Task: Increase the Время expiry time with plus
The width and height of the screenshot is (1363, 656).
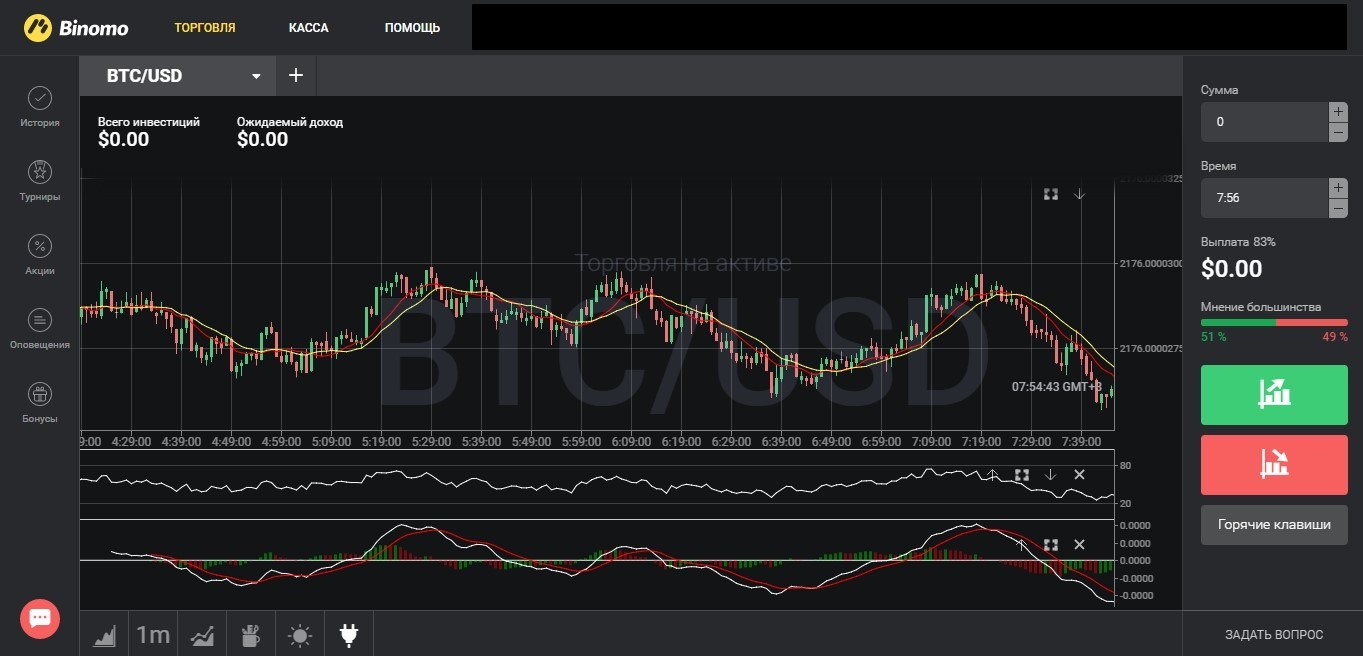Action: pos(1338,188)
